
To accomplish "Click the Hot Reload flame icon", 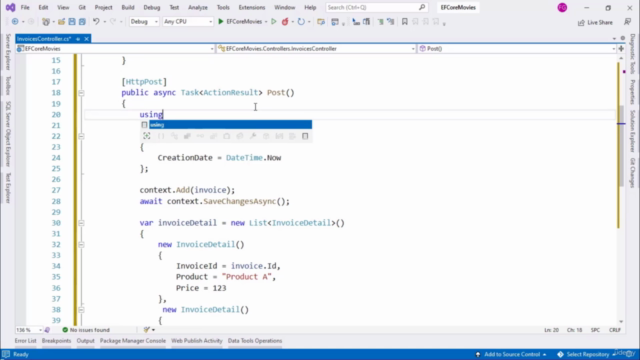I will pos(285,22).
